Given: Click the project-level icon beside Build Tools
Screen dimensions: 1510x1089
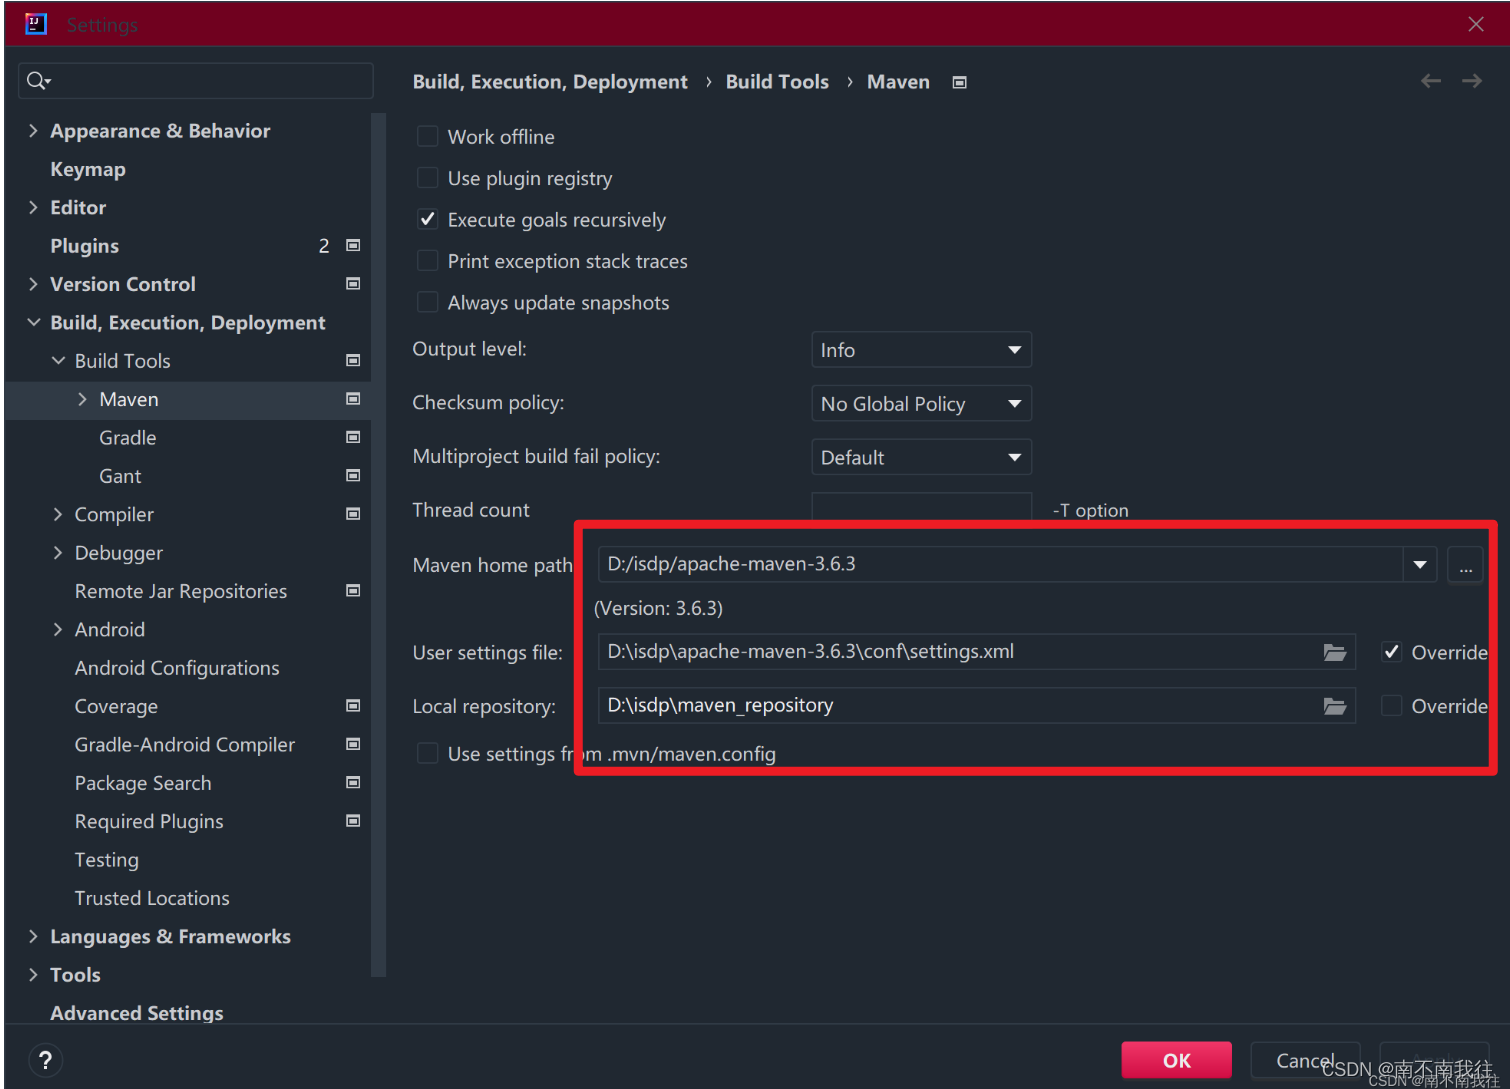Looking at the screenshot, I should (353, 360).
